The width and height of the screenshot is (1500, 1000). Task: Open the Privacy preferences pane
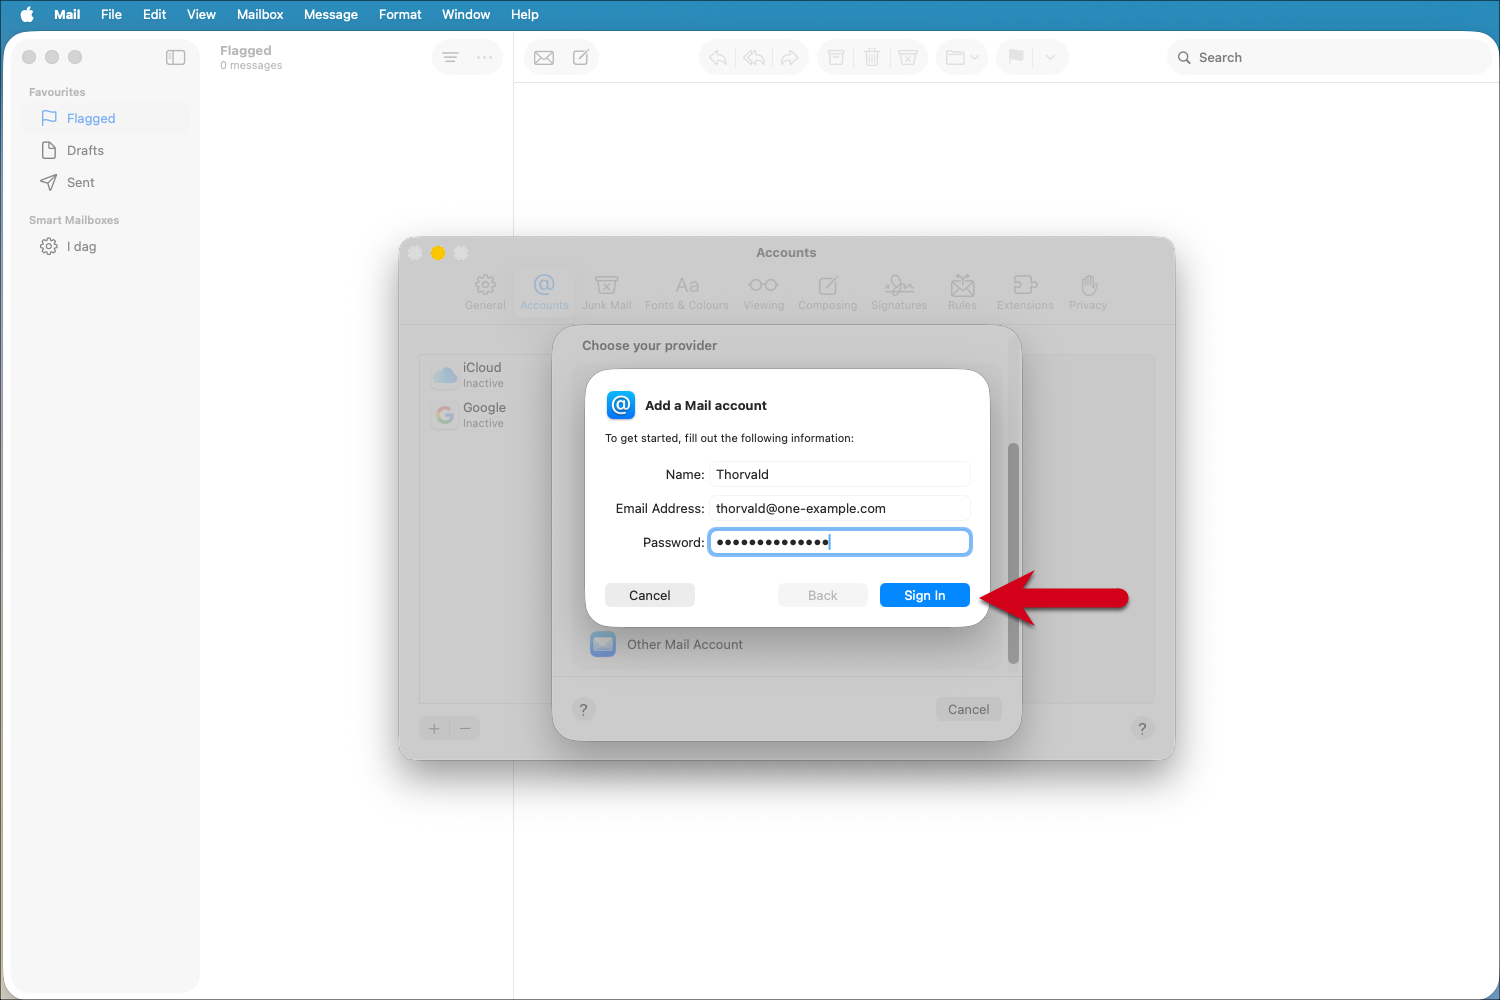1087,292
